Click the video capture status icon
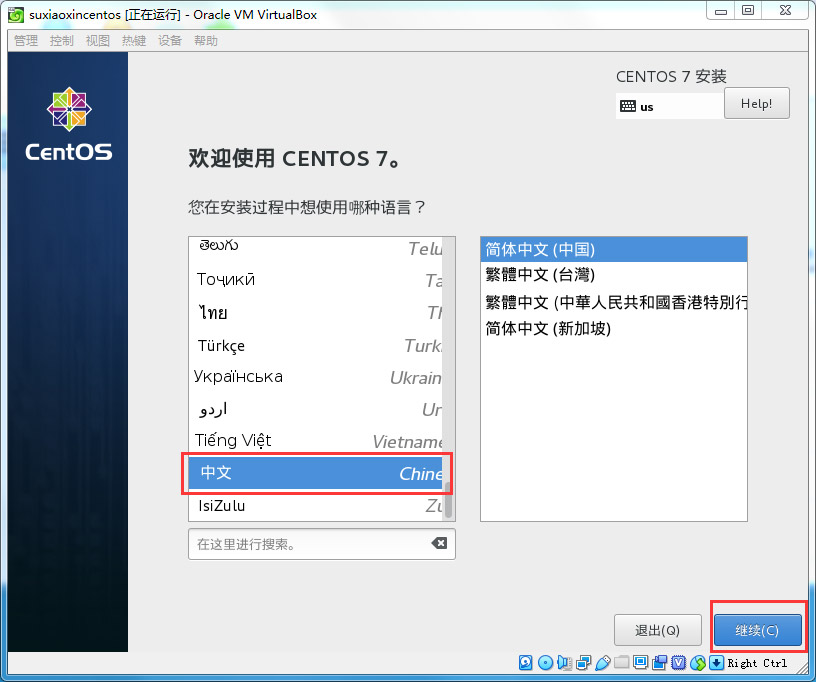This screenshot has width=816, height=682. 660,663
